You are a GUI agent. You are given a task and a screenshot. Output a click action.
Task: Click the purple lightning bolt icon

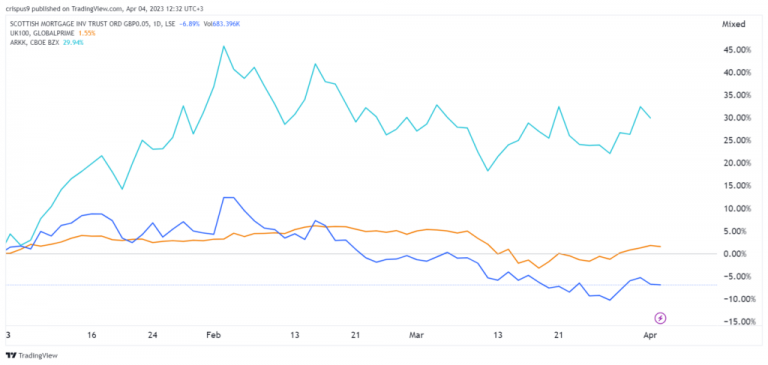pyautogui.click(x=661, y=318)
